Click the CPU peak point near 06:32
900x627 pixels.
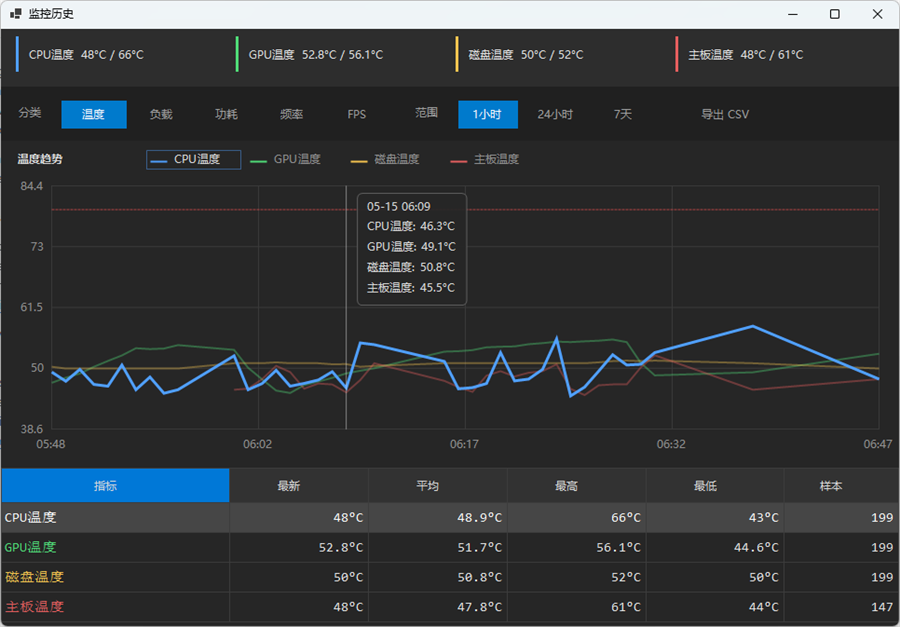coord(752,326)
